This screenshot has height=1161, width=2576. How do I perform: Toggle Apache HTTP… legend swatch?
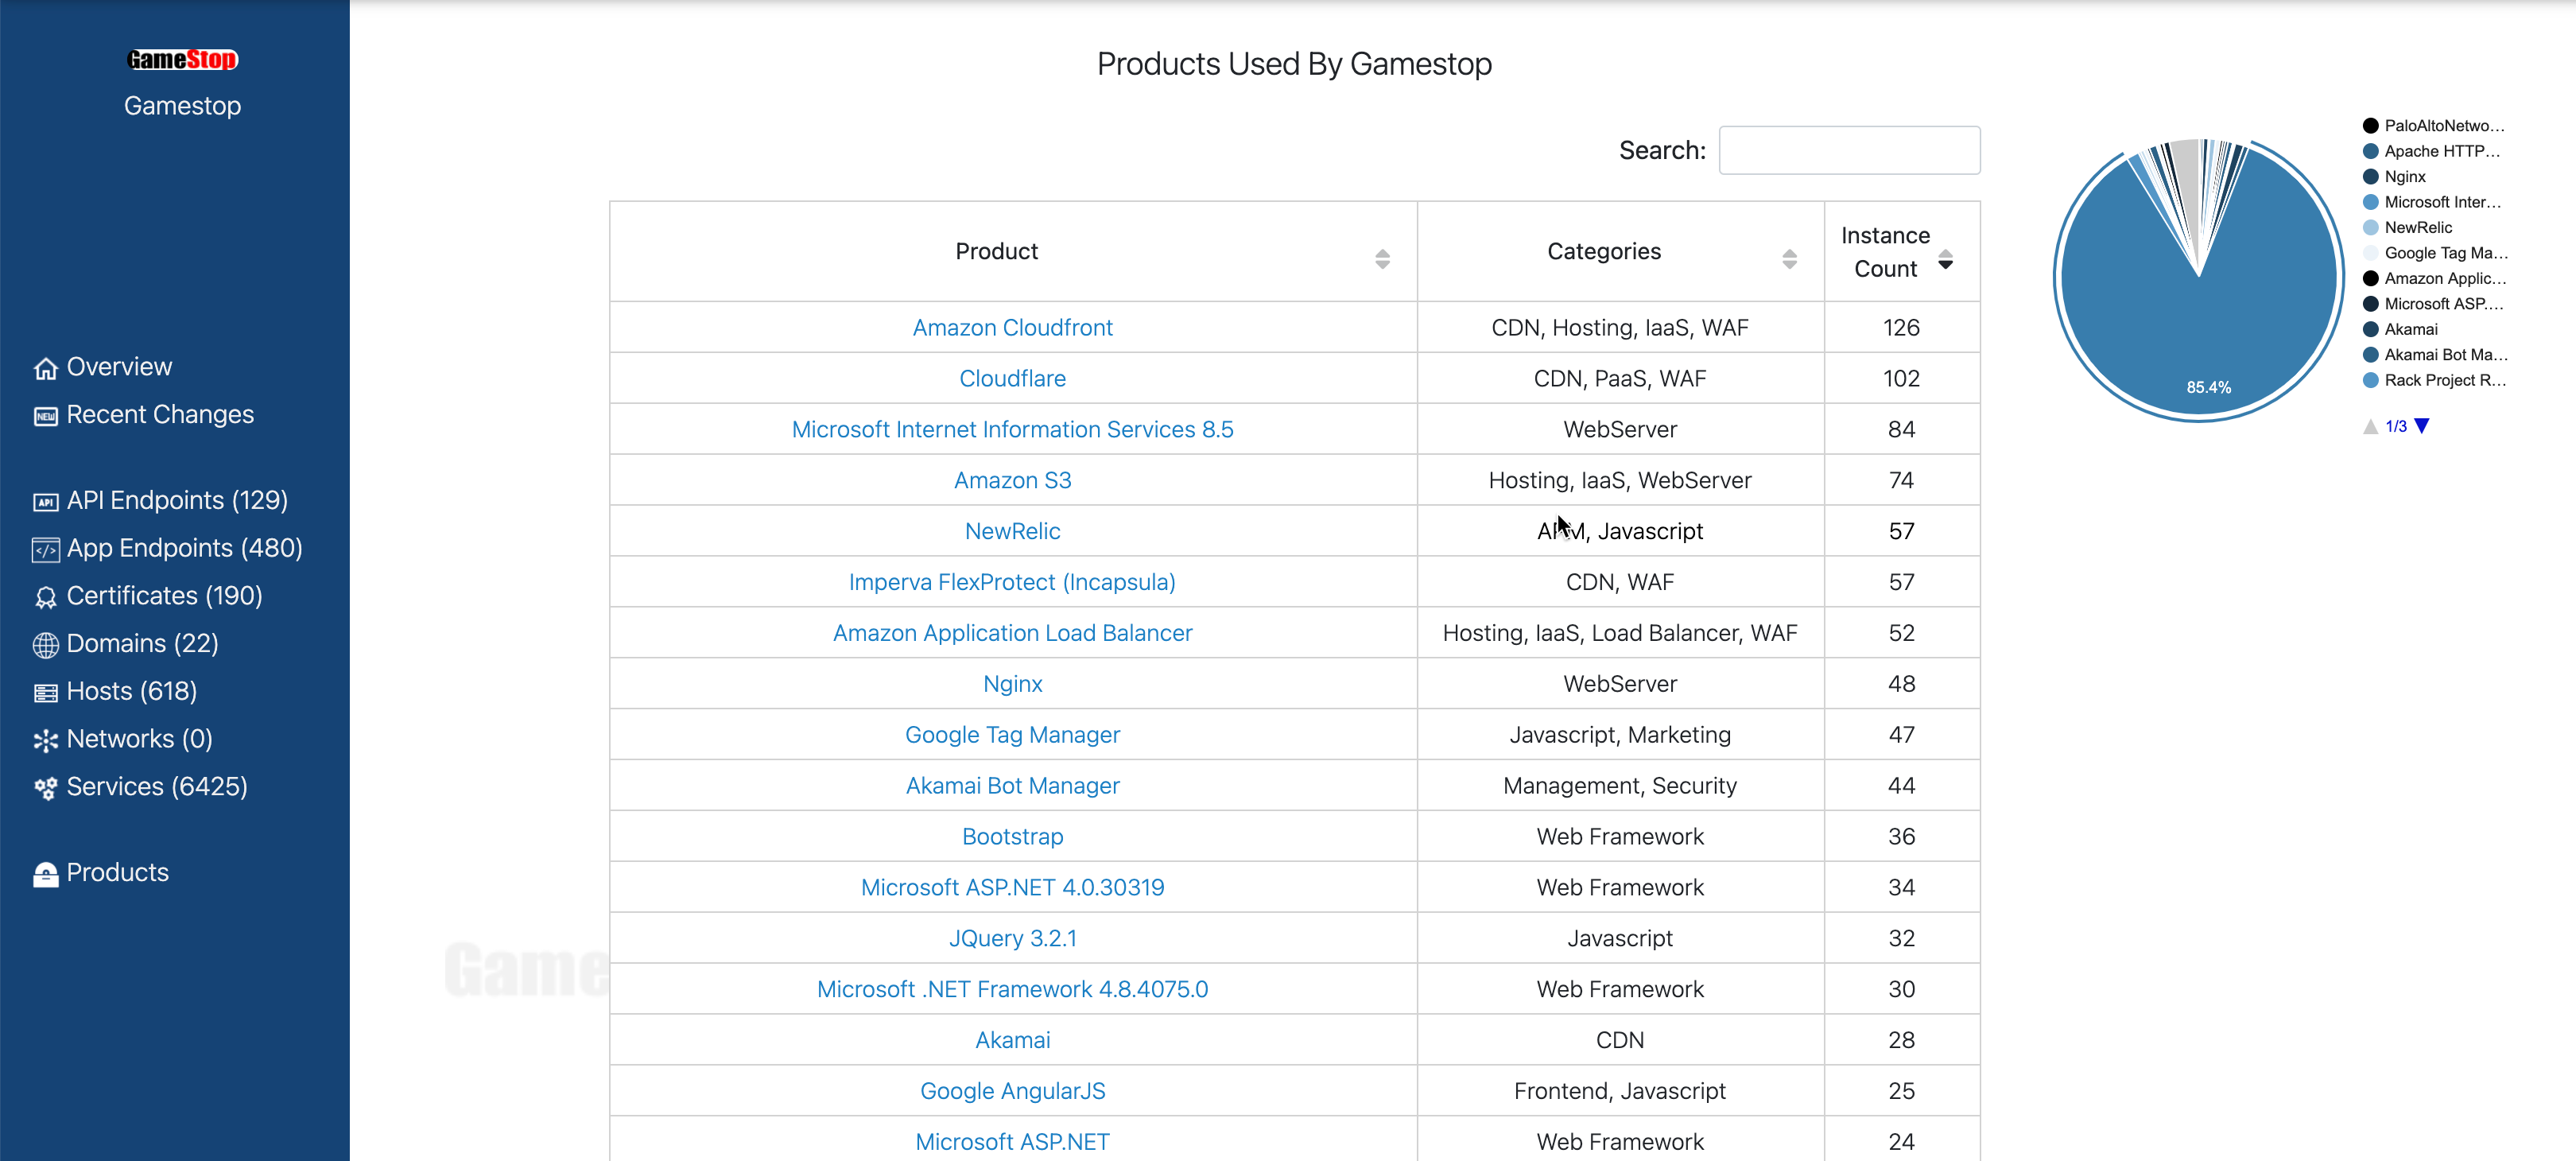pos(2370,151)
